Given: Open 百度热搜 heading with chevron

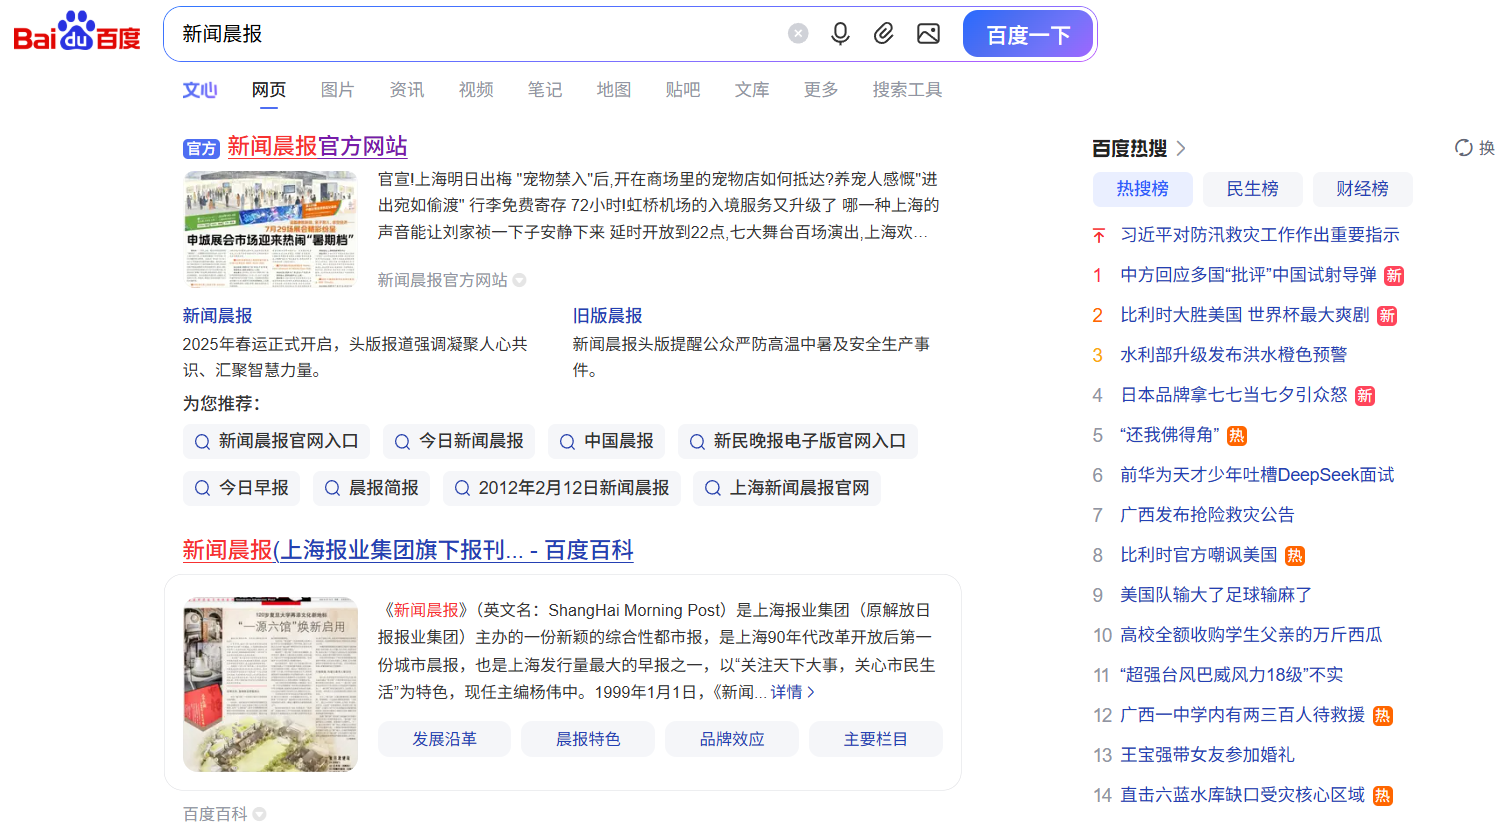Looking at the screenshot, I should [1139, 148].
